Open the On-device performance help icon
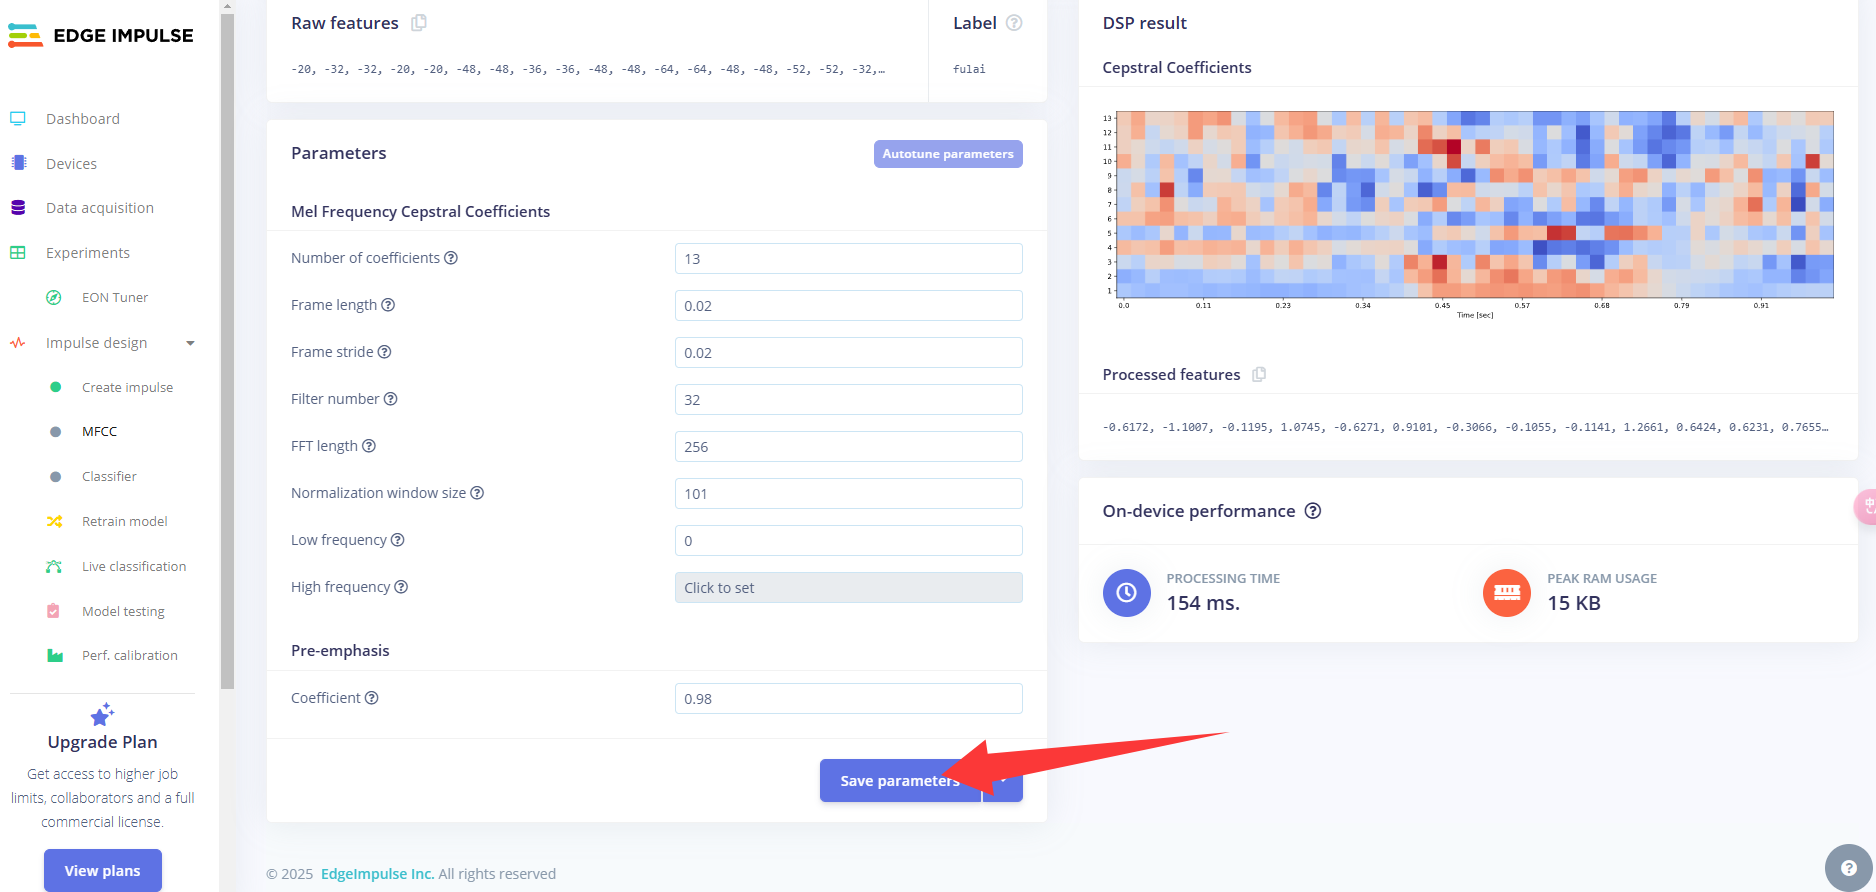This screenshot has width=1876, height=892. [x=1313, y=511]
